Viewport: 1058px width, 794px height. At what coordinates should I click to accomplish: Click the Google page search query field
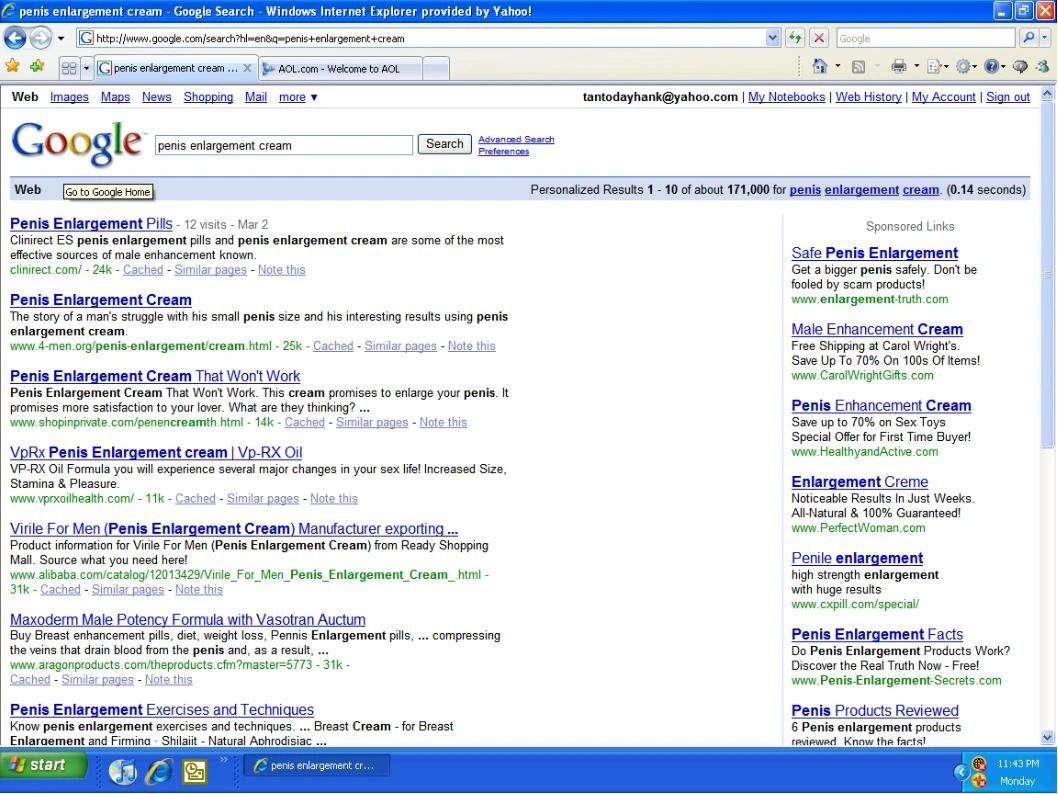click(283, 145)
